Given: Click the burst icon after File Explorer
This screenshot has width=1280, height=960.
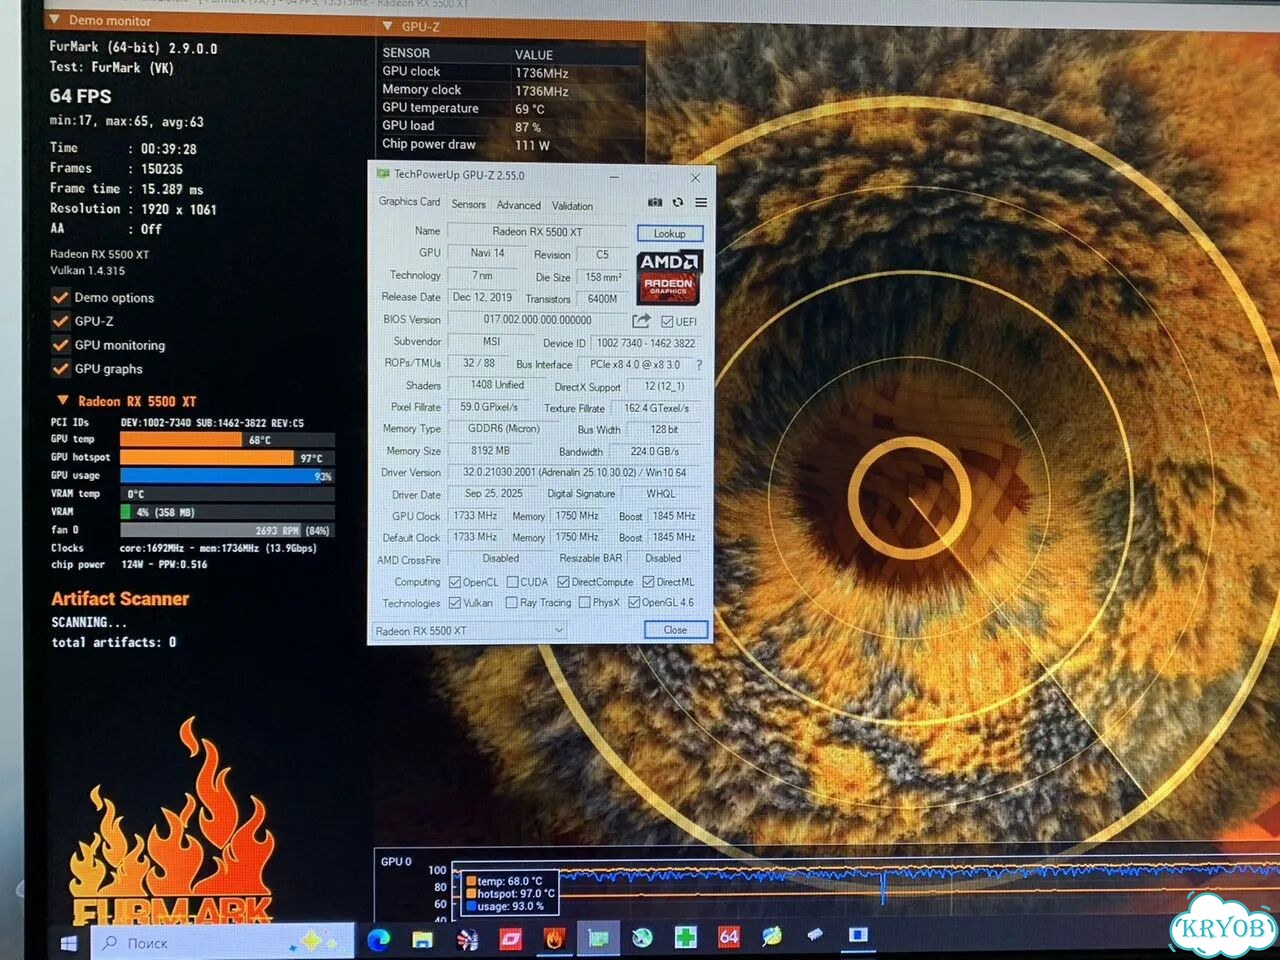Looking at the screenshot, I should click(x=467, y=940).
